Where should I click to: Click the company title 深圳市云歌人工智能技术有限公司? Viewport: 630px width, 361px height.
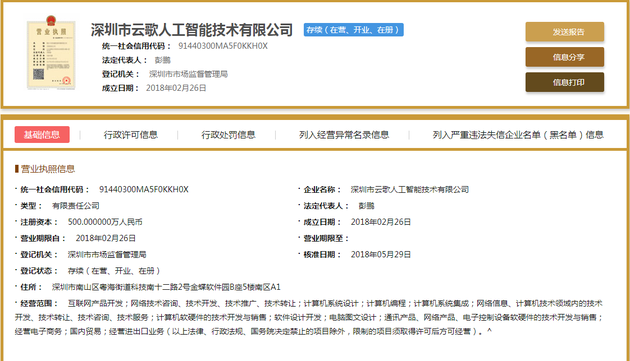[192, 30]
